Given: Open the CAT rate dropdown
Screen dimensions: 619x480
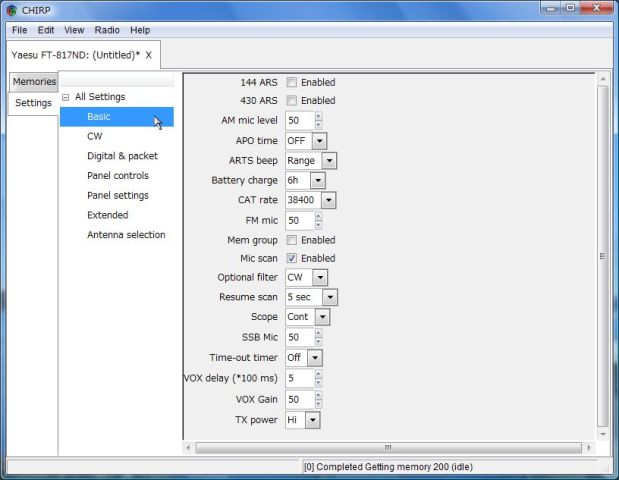Looking at the screenshot, I should (x=328, y=200).
